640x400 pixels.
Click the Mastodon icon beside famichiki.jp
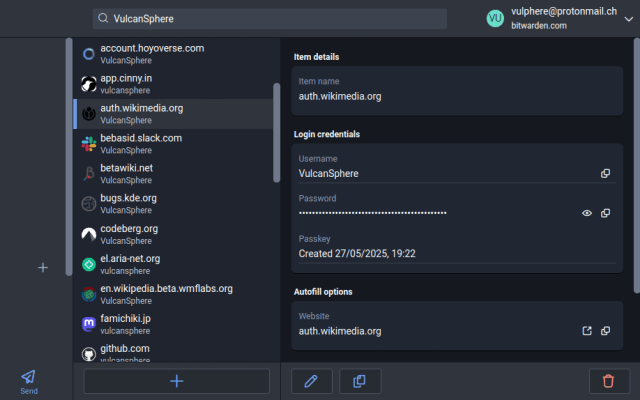pos(89,324)
